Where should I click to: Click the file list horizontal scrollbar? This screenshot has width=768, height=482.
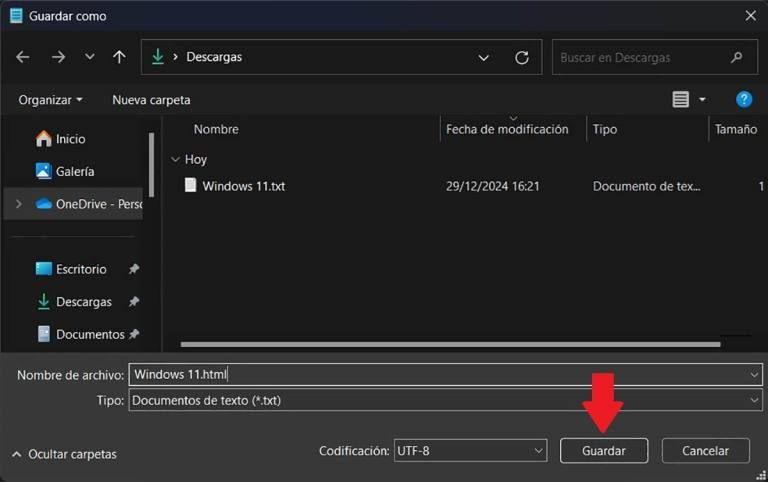coord(450,344)
